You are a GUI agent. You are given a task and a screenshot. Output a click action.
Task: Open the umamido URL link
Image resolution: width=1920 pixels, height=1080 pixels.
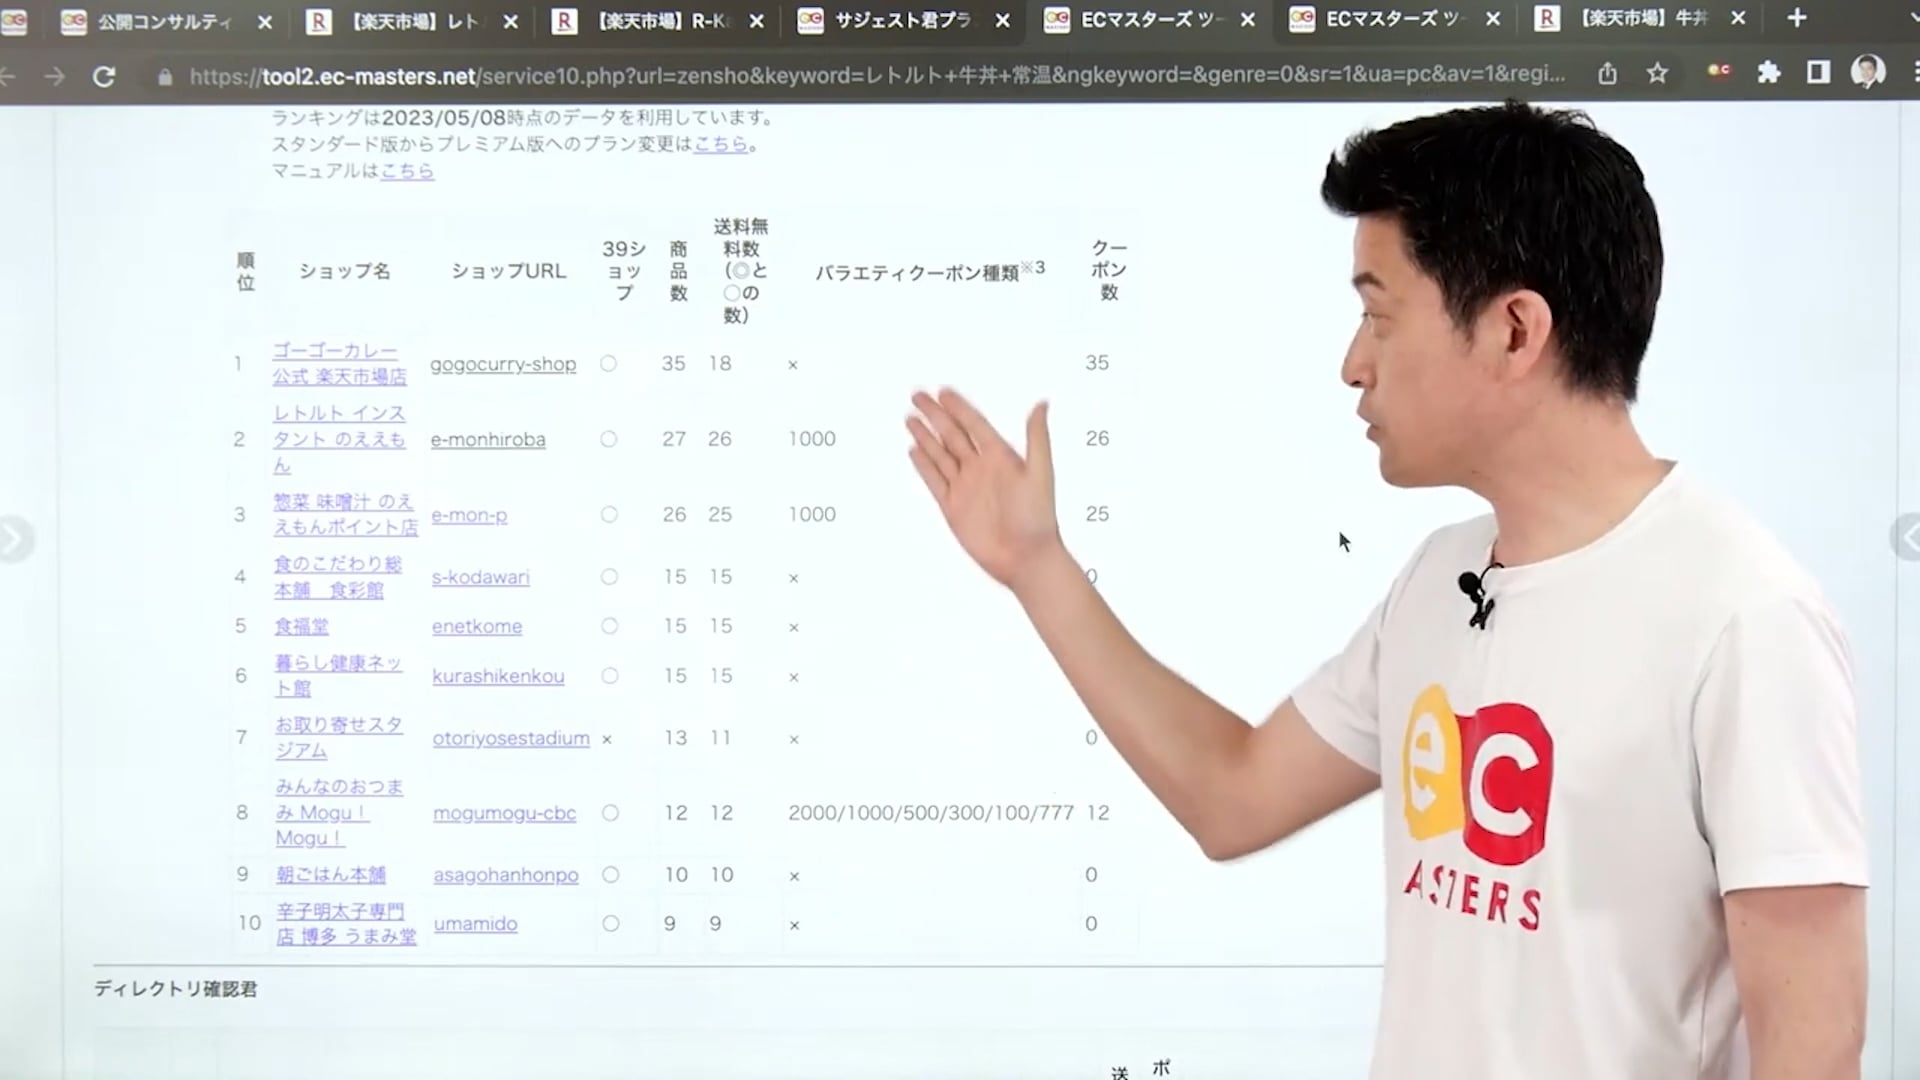pyautogui.click(x=476, y=924)
